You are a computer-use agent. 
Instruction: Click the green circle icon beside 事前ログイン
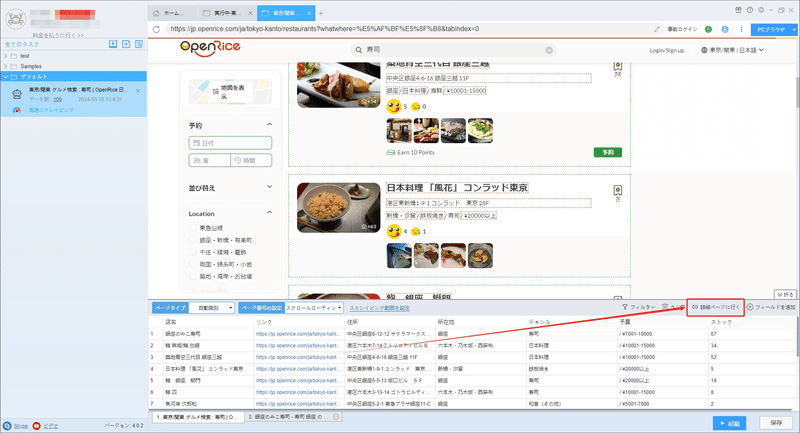(x=708, y=29)
